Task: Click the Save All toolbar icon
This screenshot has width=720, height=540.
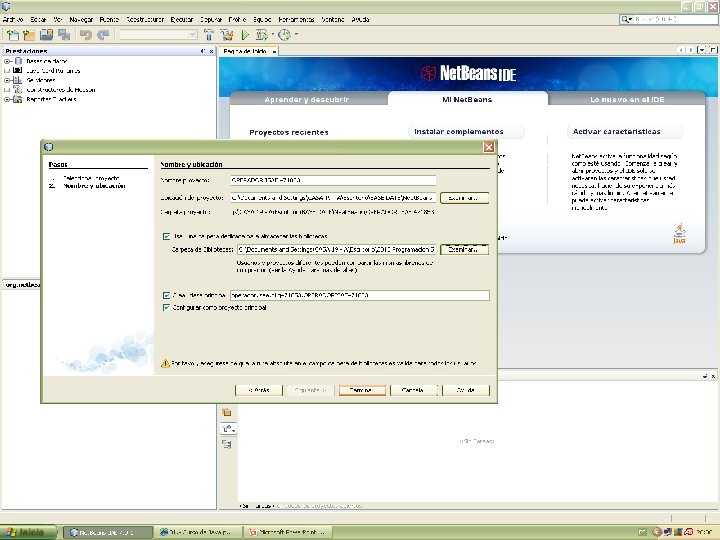Action: pos(64,34)
